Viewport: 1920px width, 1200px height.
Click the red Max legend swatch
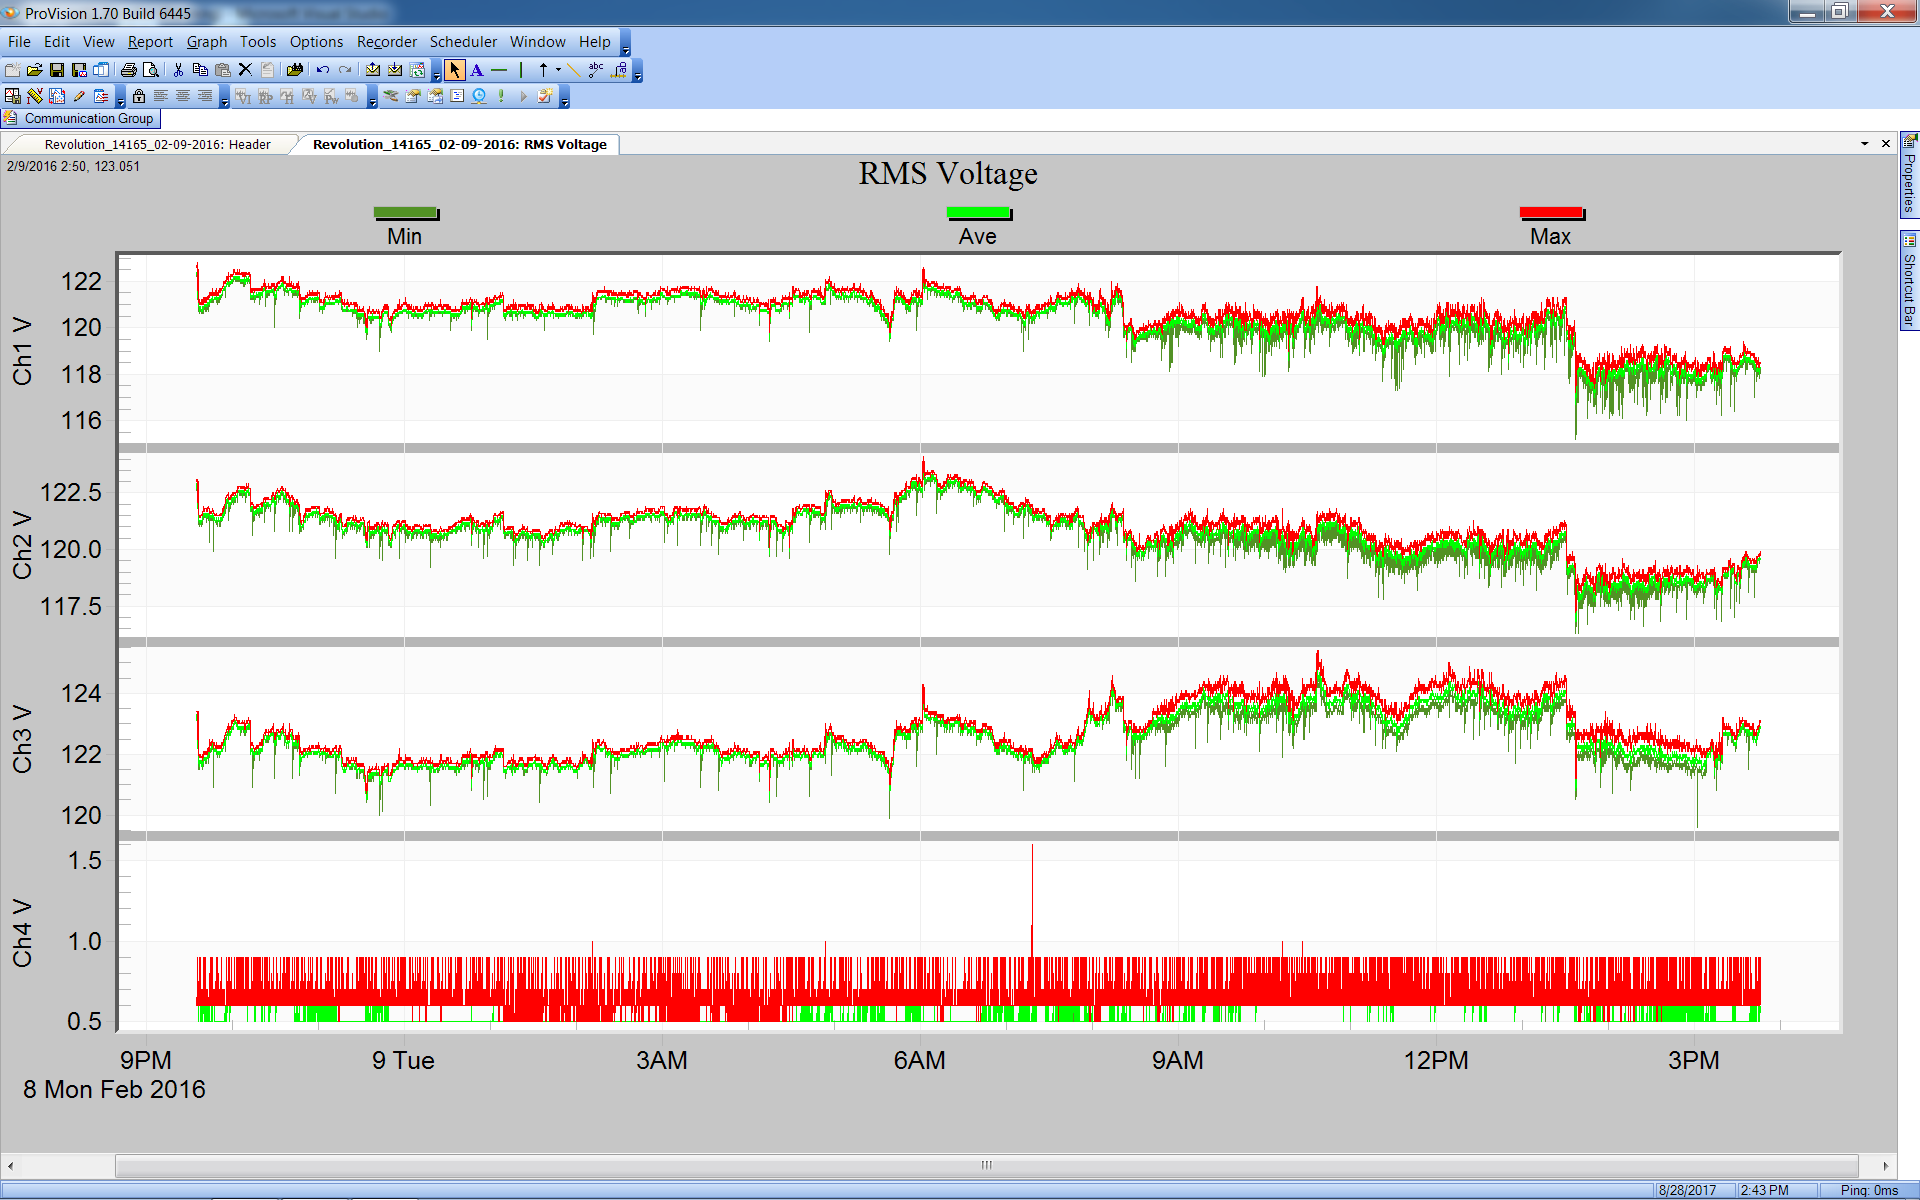pos(1550,213)
